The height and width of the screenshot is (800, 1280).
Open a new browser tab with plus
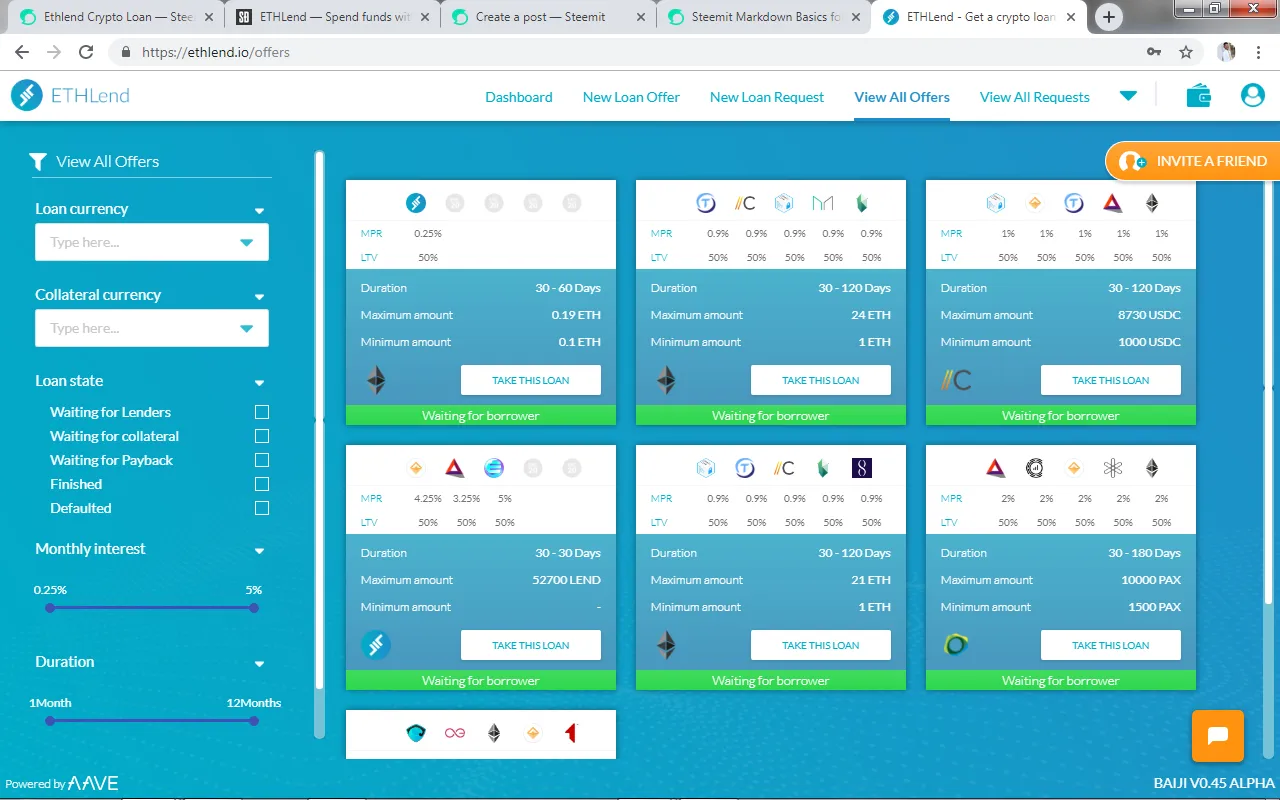[1108, 16]
